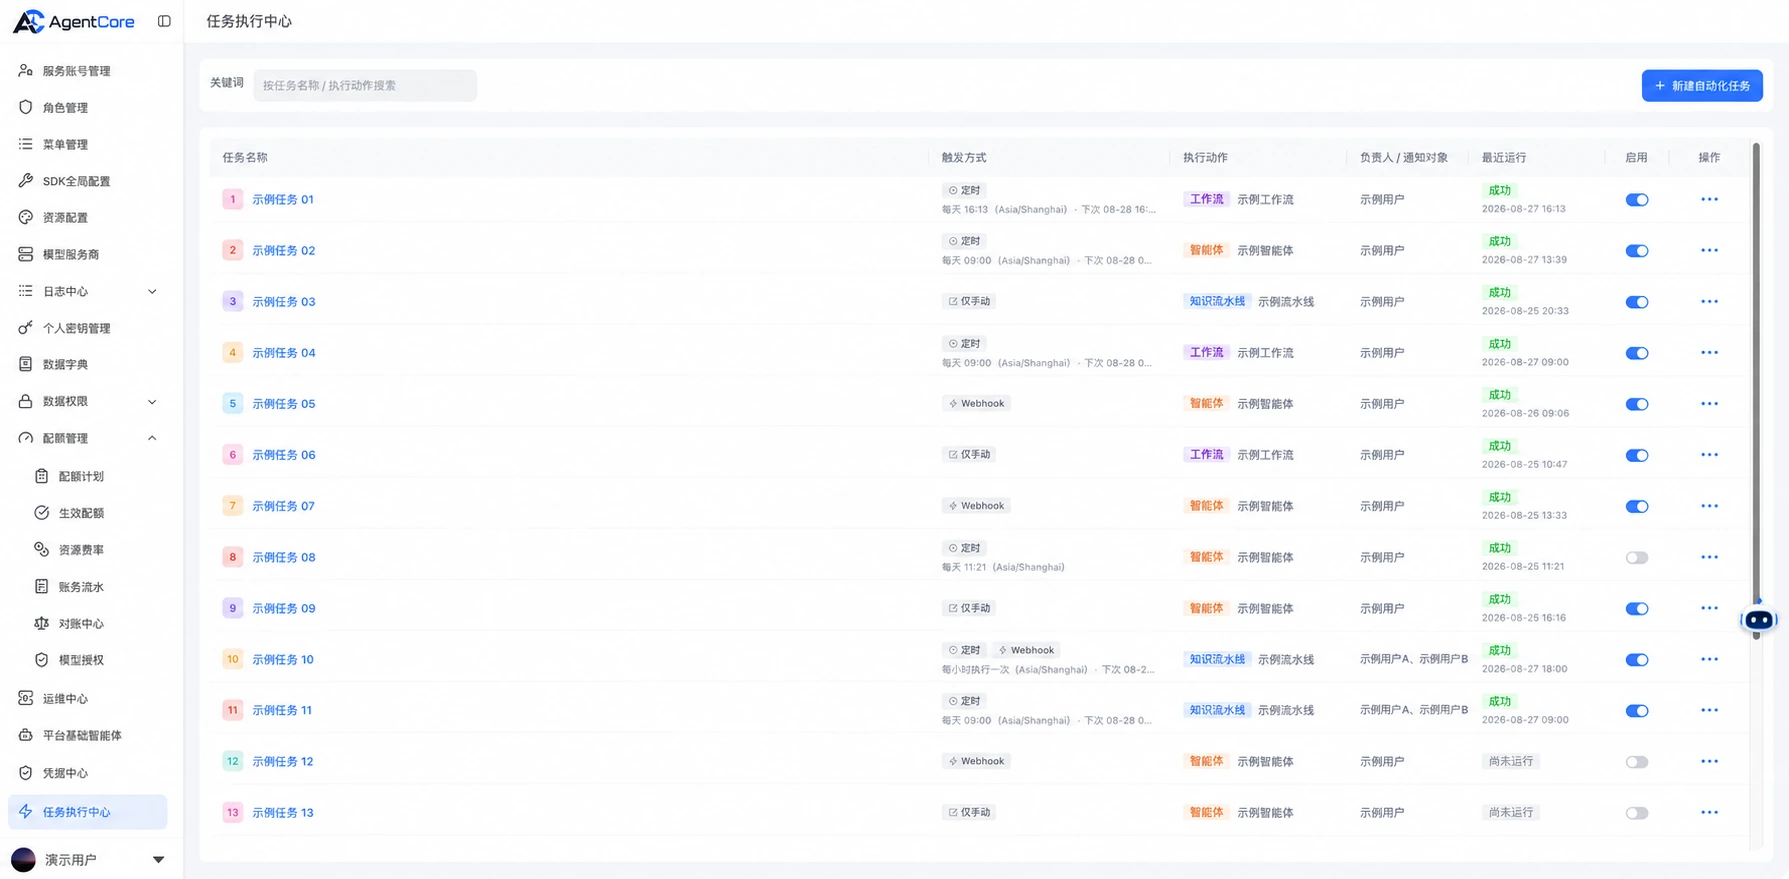Click the 资源配置 palette icon
The height and width of the screenshot is (879, 1789).
coord(25,217)
